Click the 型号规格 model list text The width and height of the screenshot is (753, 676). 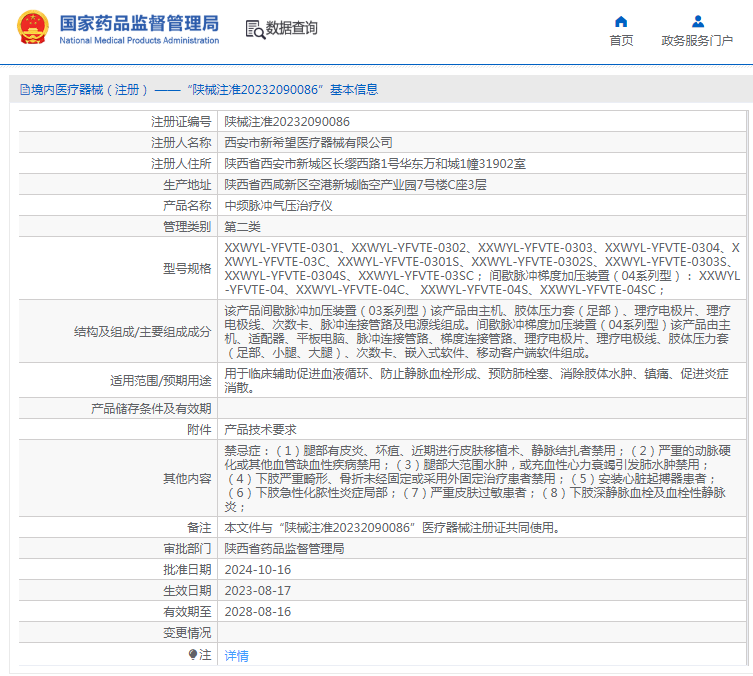(x=482, y=269)
